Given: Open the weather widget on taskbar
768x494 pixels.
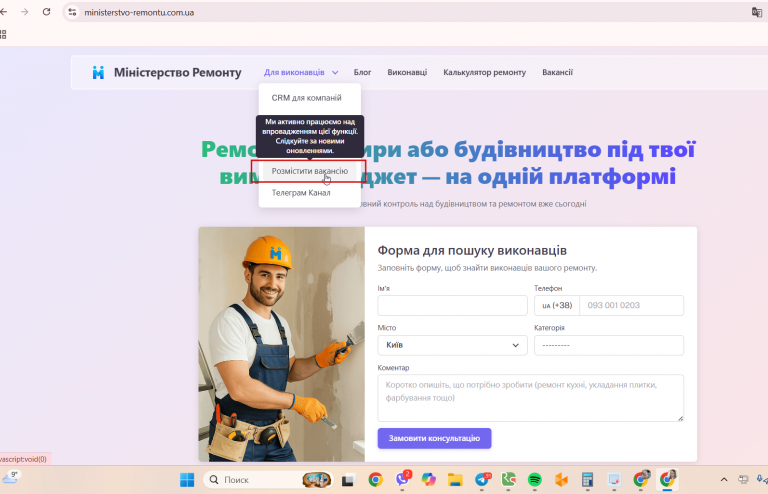Looking at the screenshot, I should point(10,477).
